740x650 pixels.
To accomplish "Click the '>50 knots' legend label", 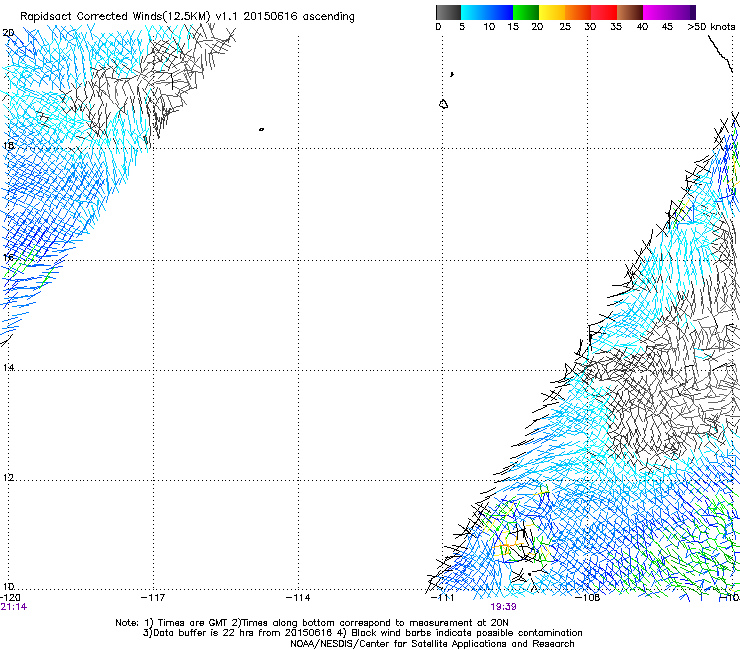I will click(x=711, y=27).
